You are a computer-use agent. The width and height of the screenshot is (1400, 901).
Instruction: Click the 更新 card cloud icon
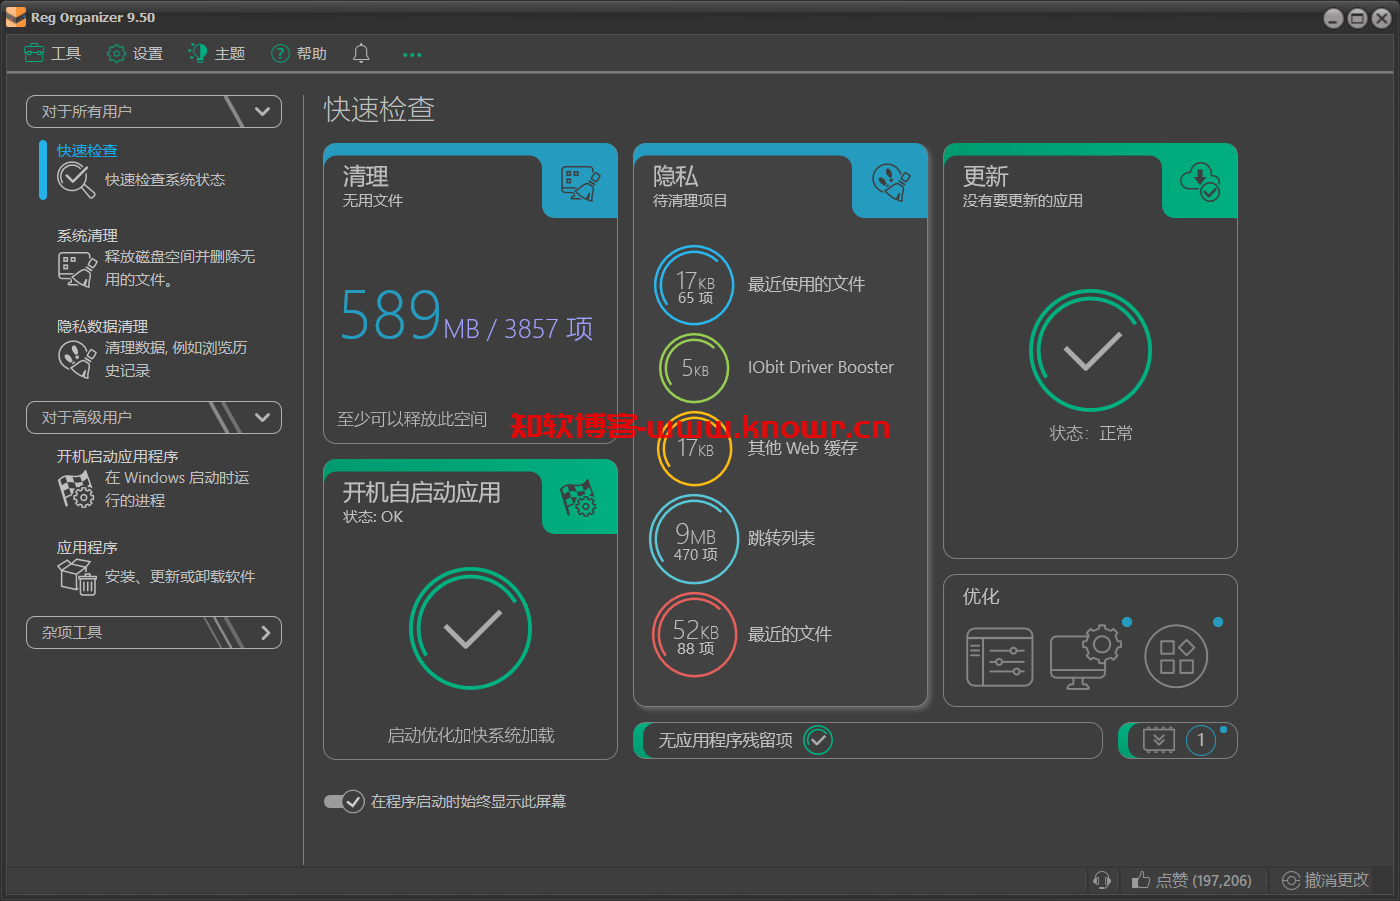(1200, 182)
